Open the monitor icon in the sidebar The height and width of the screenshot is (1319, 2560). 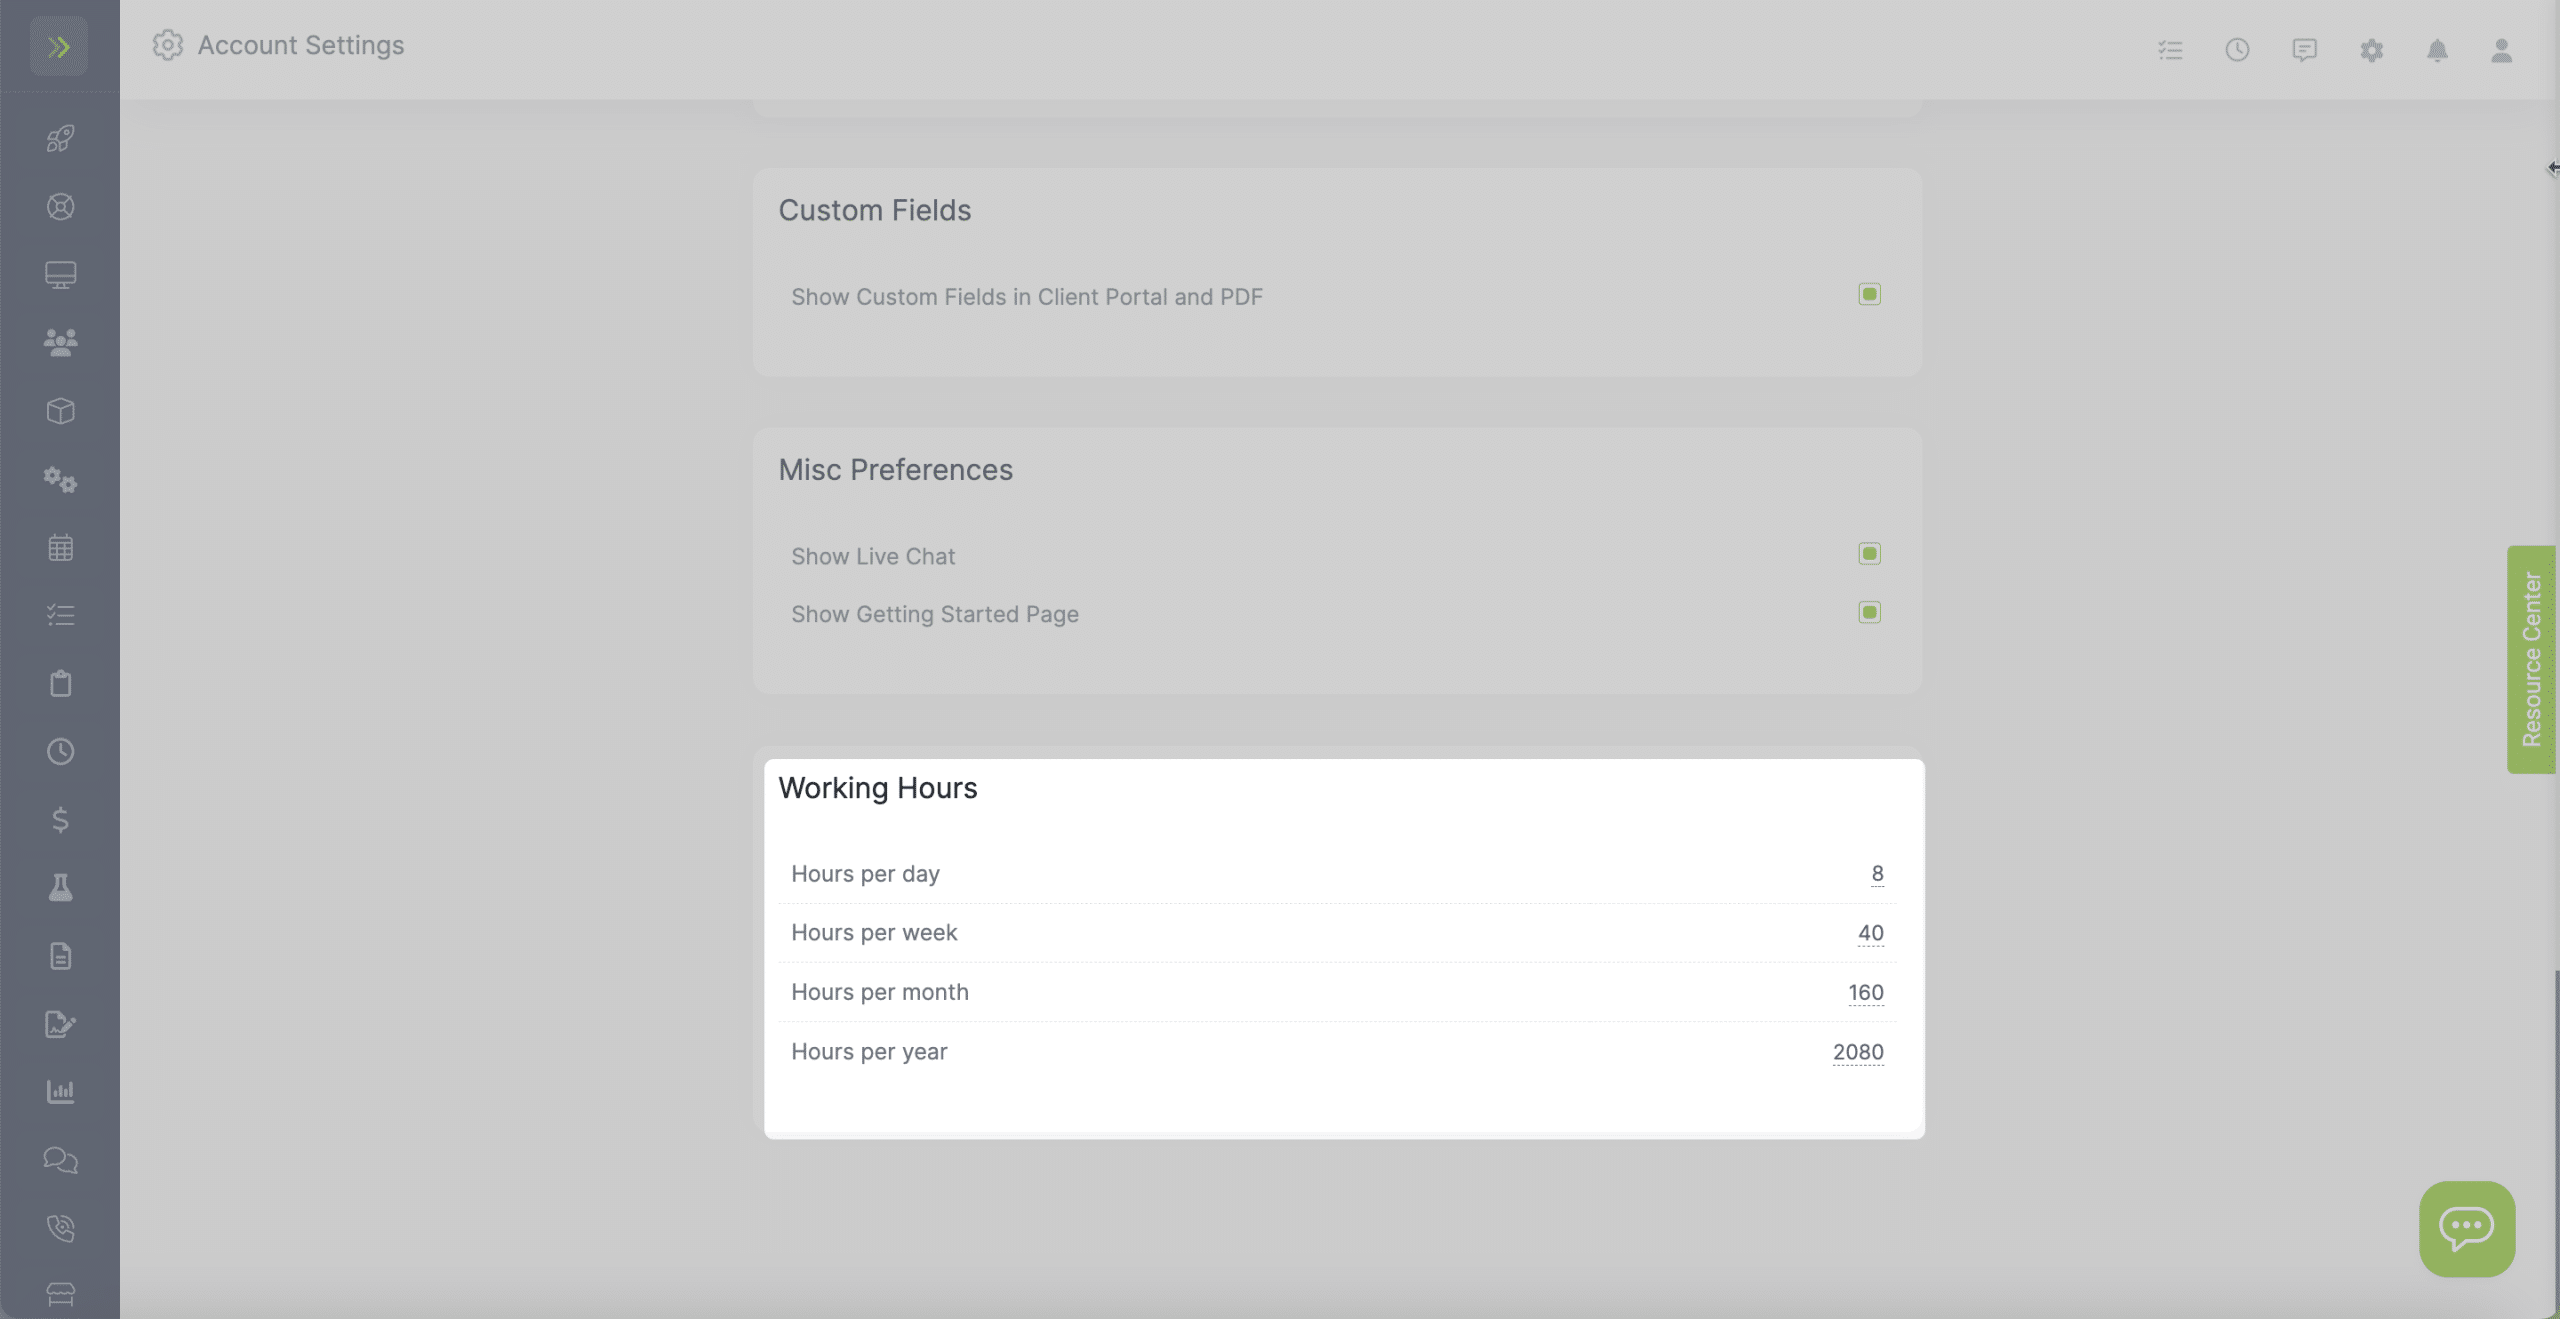[60, 274]
